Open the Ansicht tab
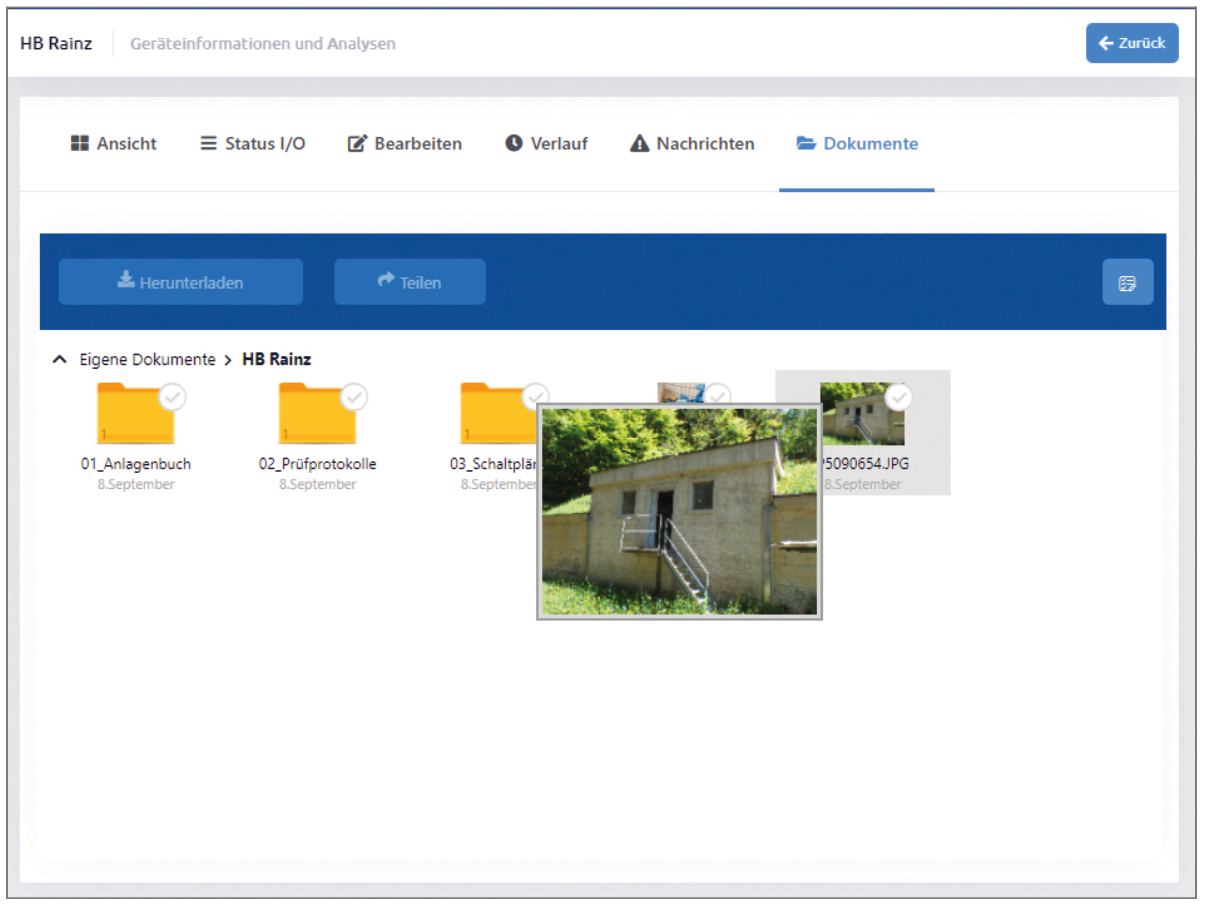The image size is (1208, 908). (113, 144)
